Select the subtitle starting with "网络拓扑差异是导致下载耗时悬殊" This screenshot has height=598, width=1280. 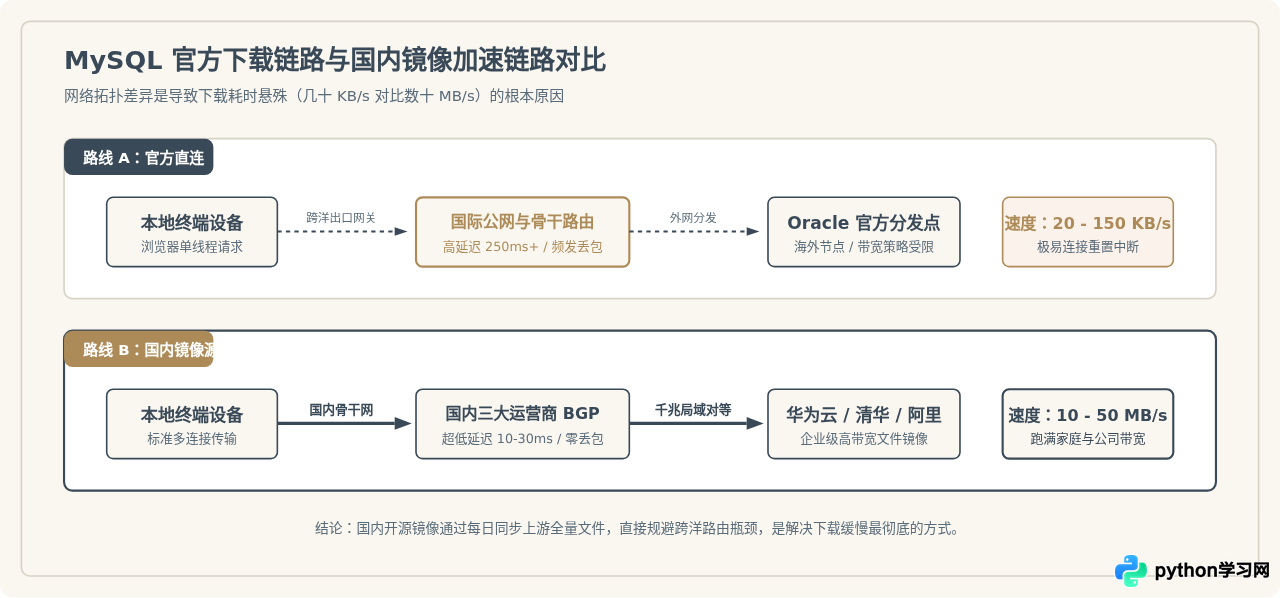click(x=314, y=97)
